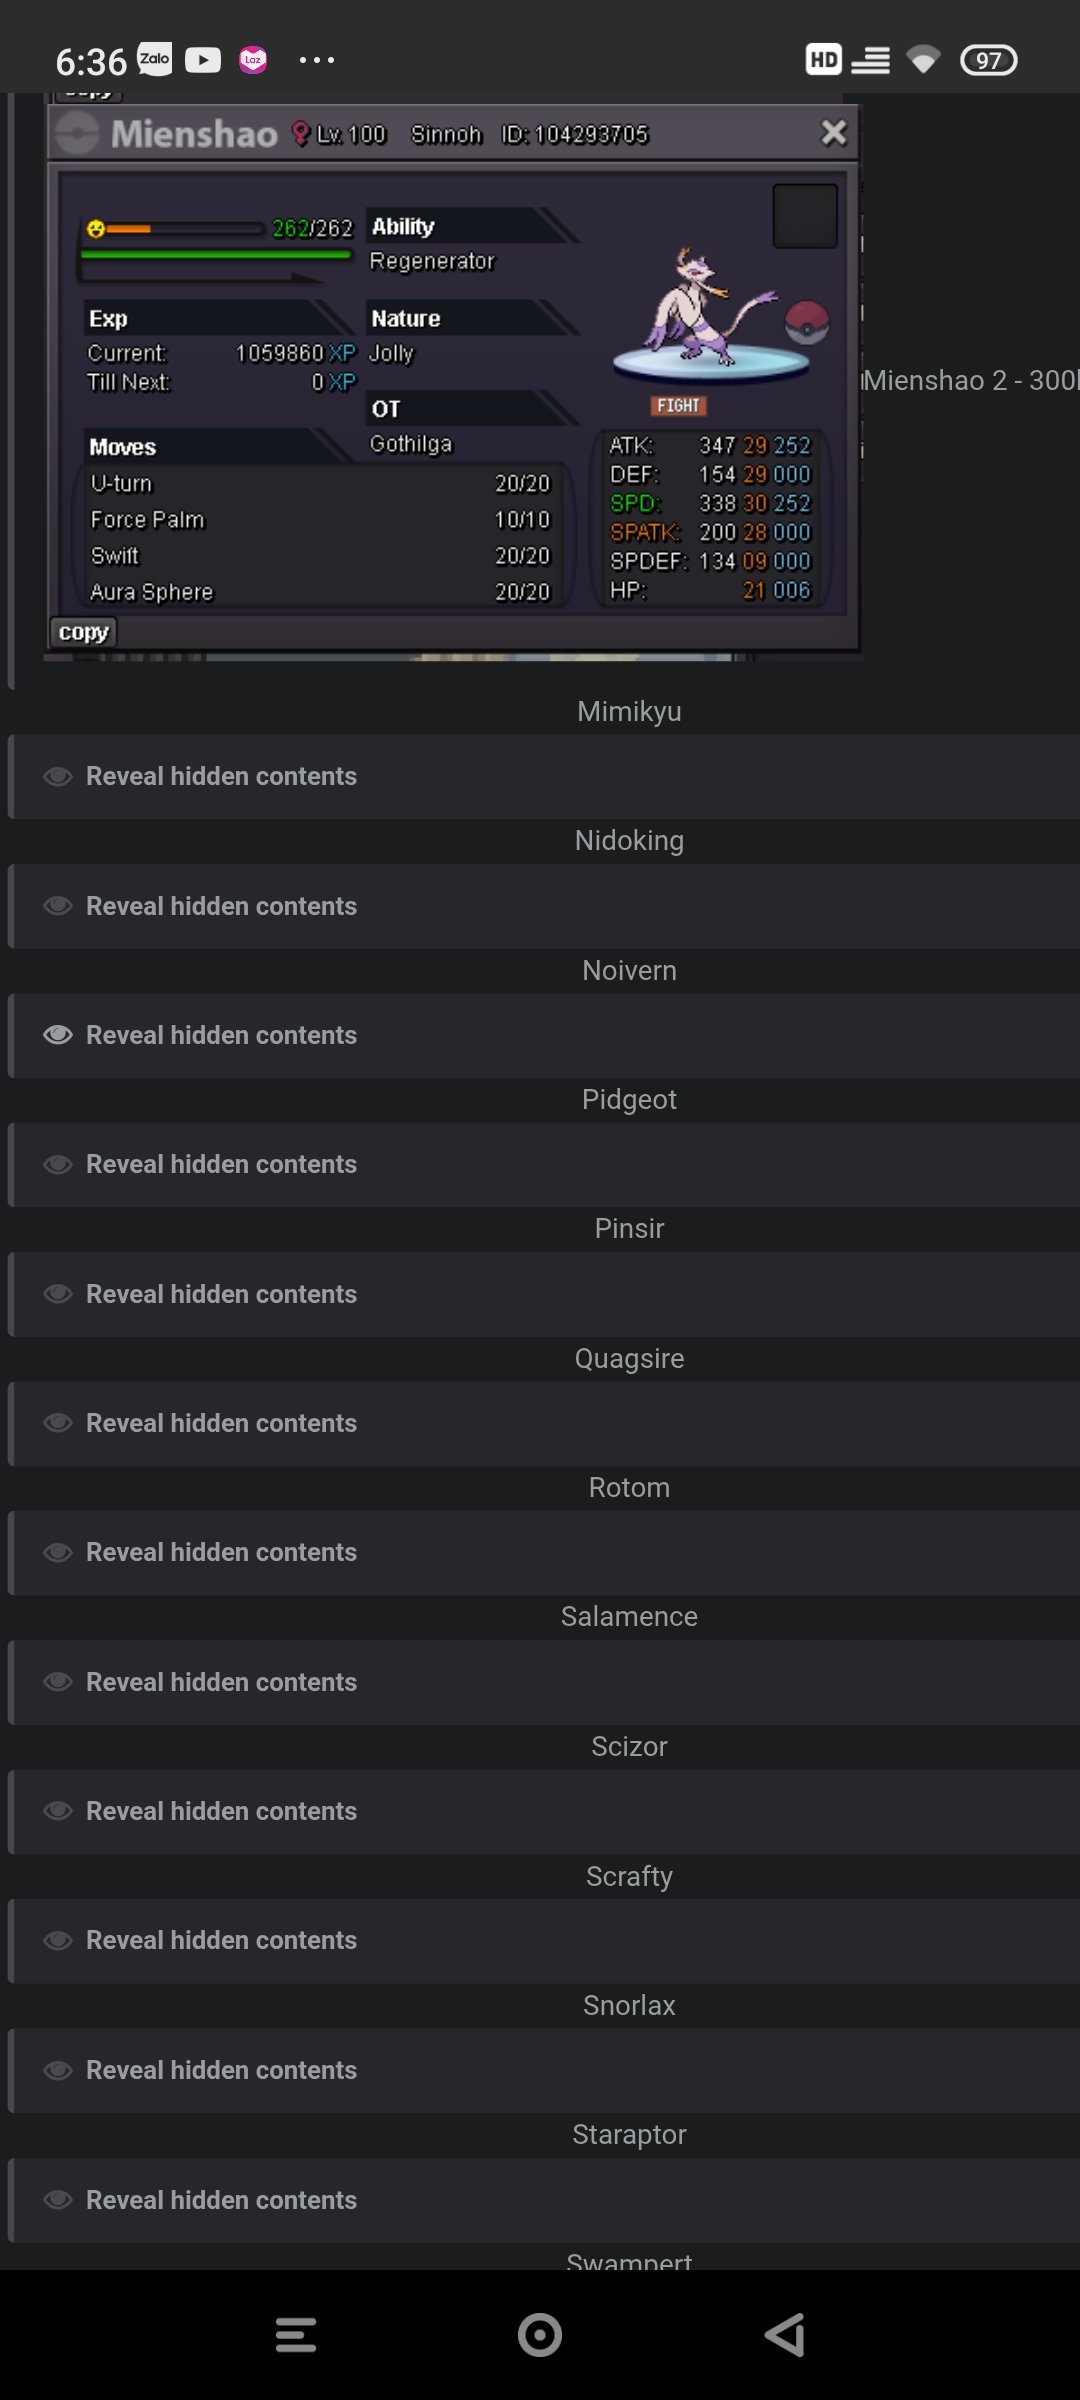Tap the YouTube notification icon in status bar
This screenshot has width=1080, height=2400.
point(203,60)
